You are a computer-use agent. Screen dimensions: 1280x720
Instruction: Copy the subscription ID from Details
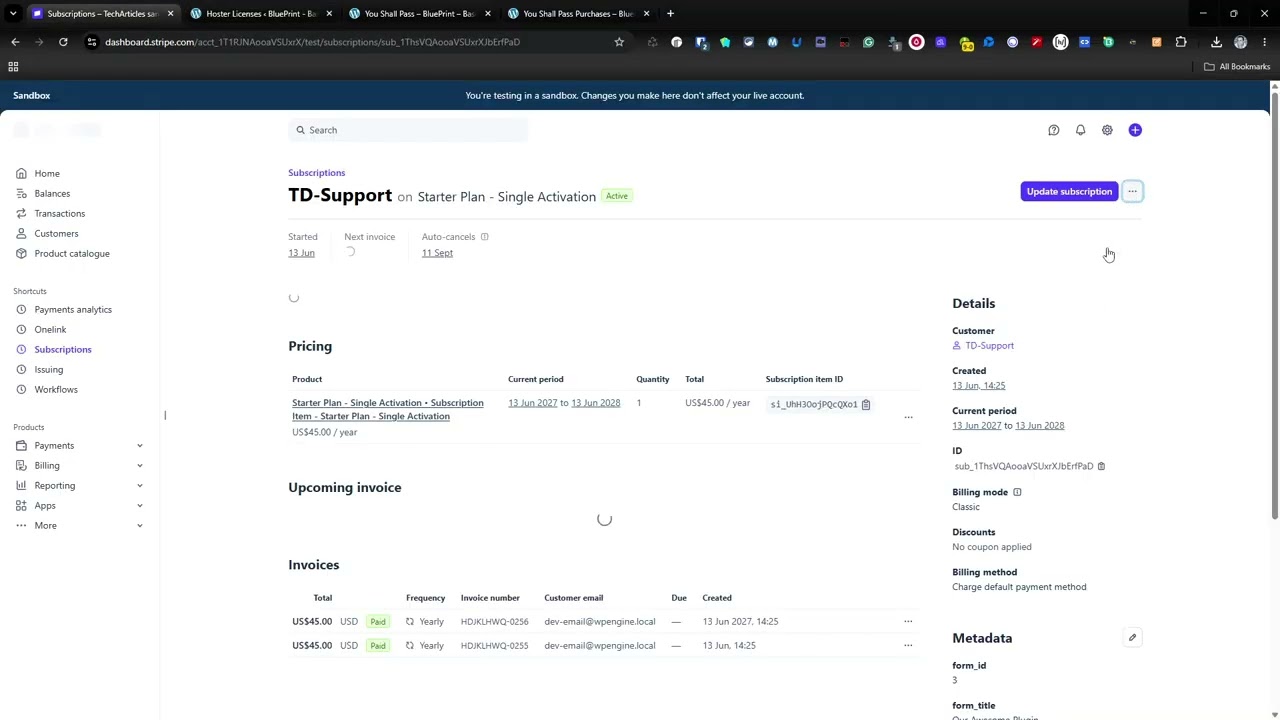pos(1101,466)
